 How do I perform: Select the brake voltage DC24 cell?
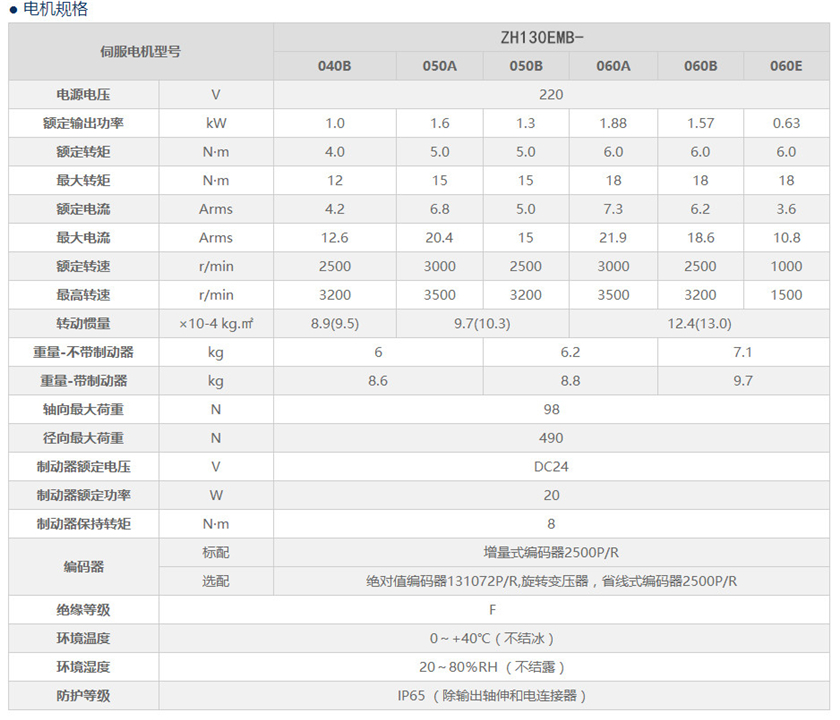click(551, 467)
